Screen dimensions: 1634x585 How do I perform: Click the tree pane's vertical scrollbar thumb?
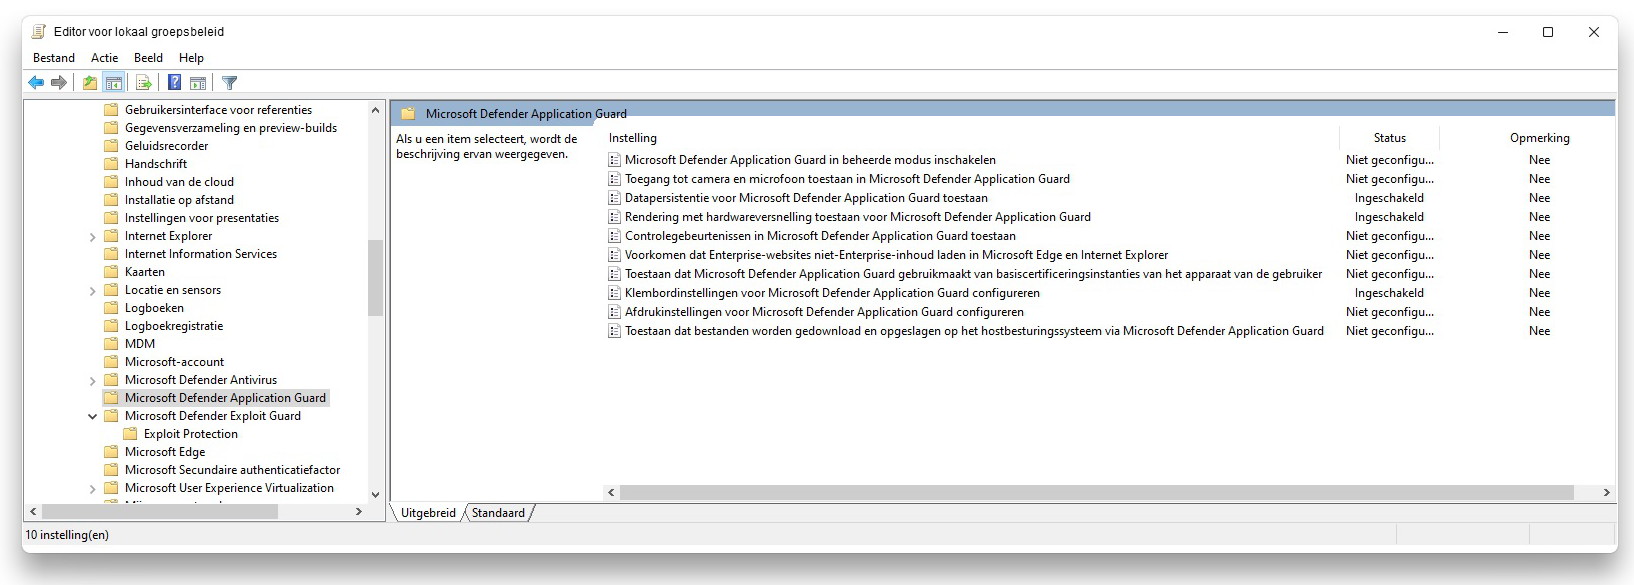click(376, 278)
